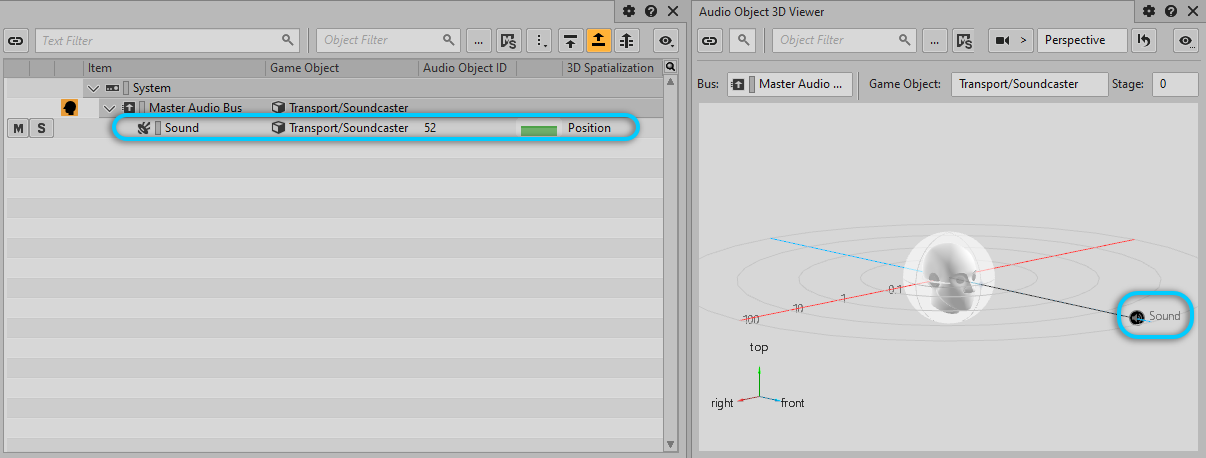Open the object filter browse button in 3D viewer
Image resolution: width=1206 pixels, height=458 pixels.
934,41
